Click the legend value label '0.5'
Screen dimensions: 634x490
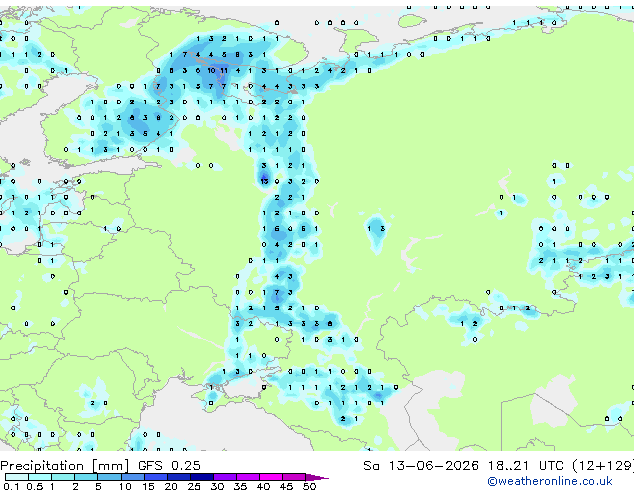click(34, 486)
